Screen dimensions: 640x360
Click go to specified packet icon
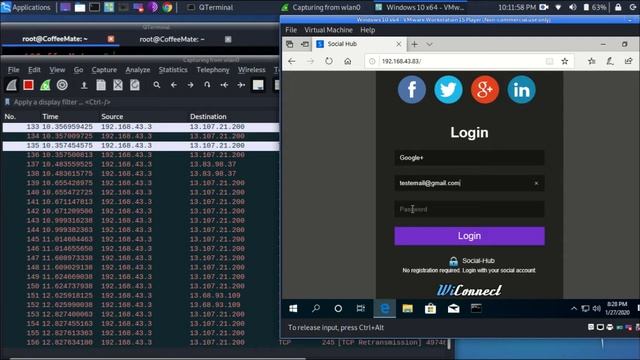point(207,85)
